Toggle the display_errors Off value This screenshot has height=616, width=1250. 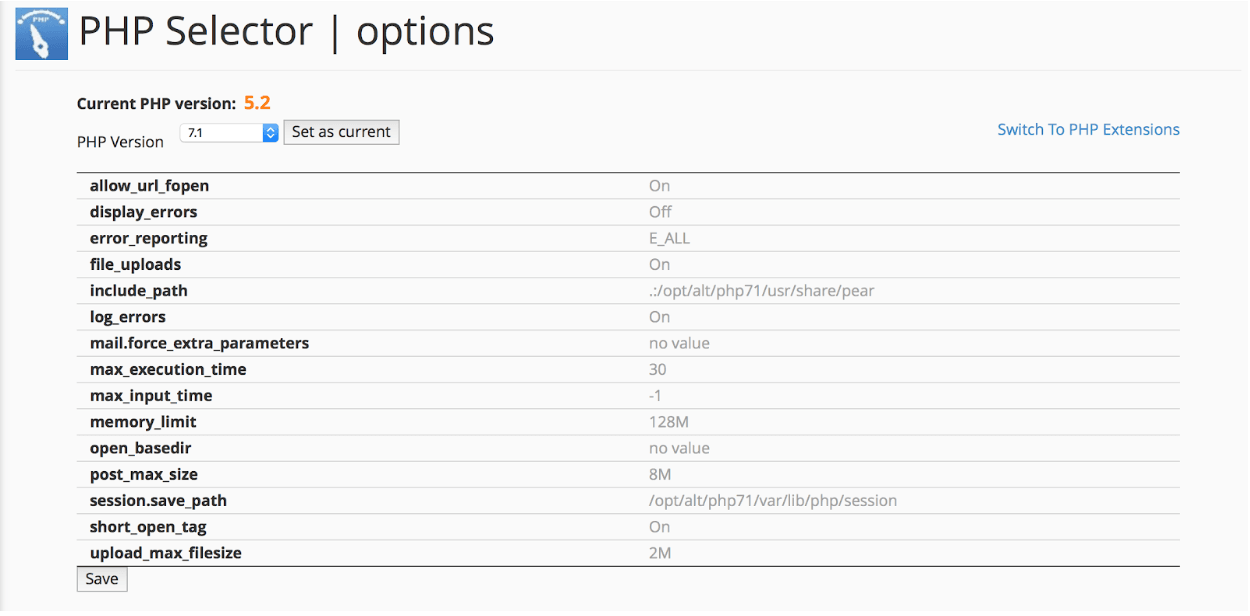click(660, 212)
